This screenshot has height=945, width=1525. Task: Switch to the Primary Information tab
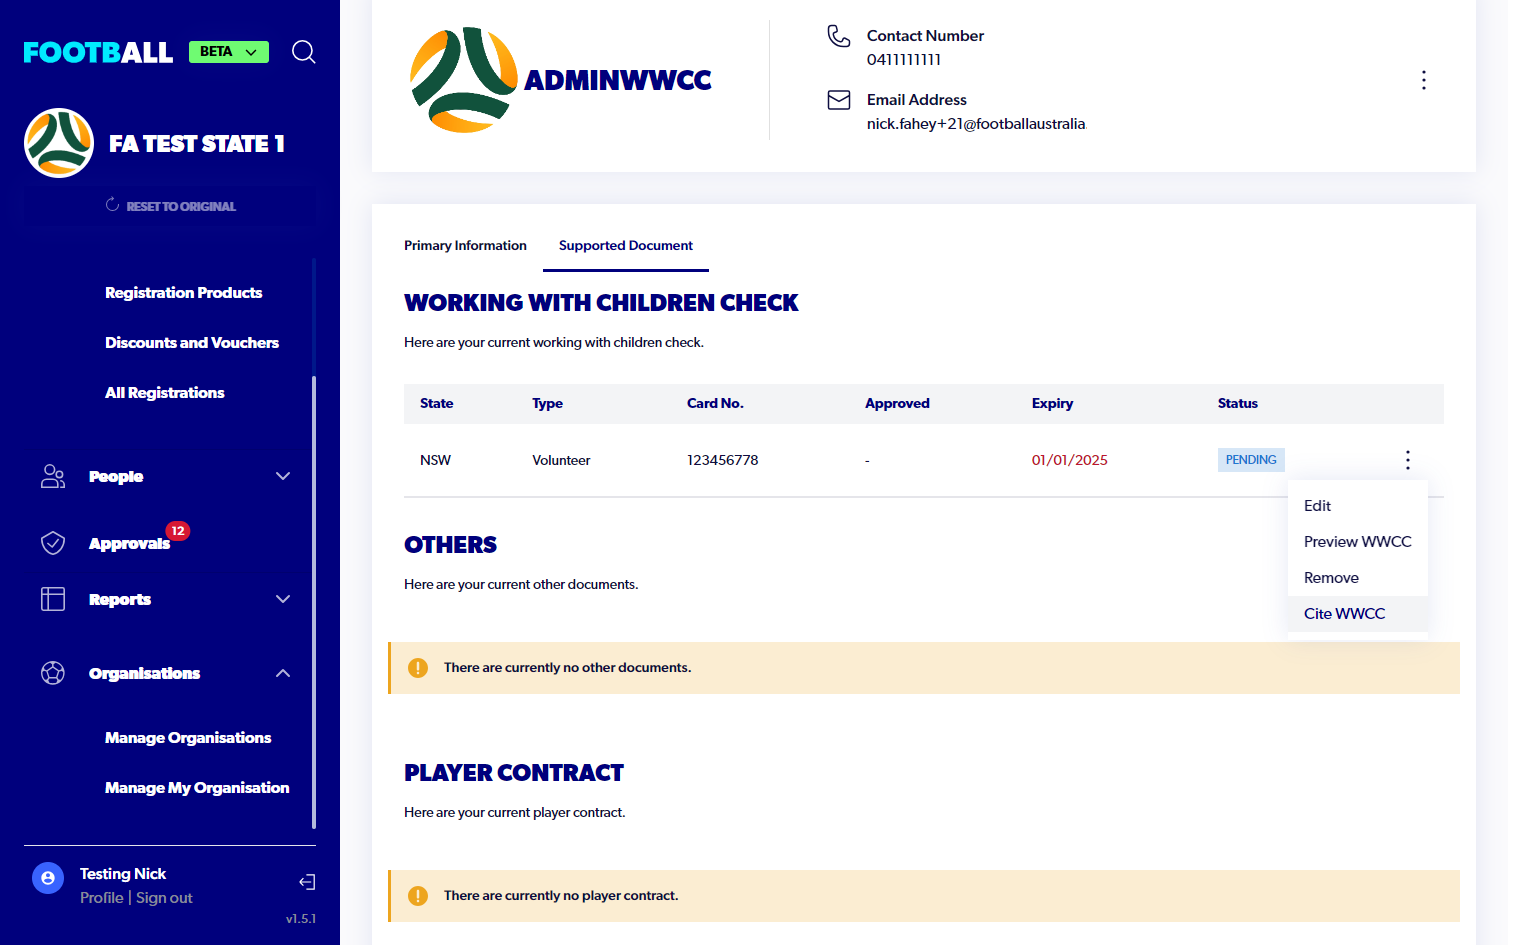click(465, 246)
